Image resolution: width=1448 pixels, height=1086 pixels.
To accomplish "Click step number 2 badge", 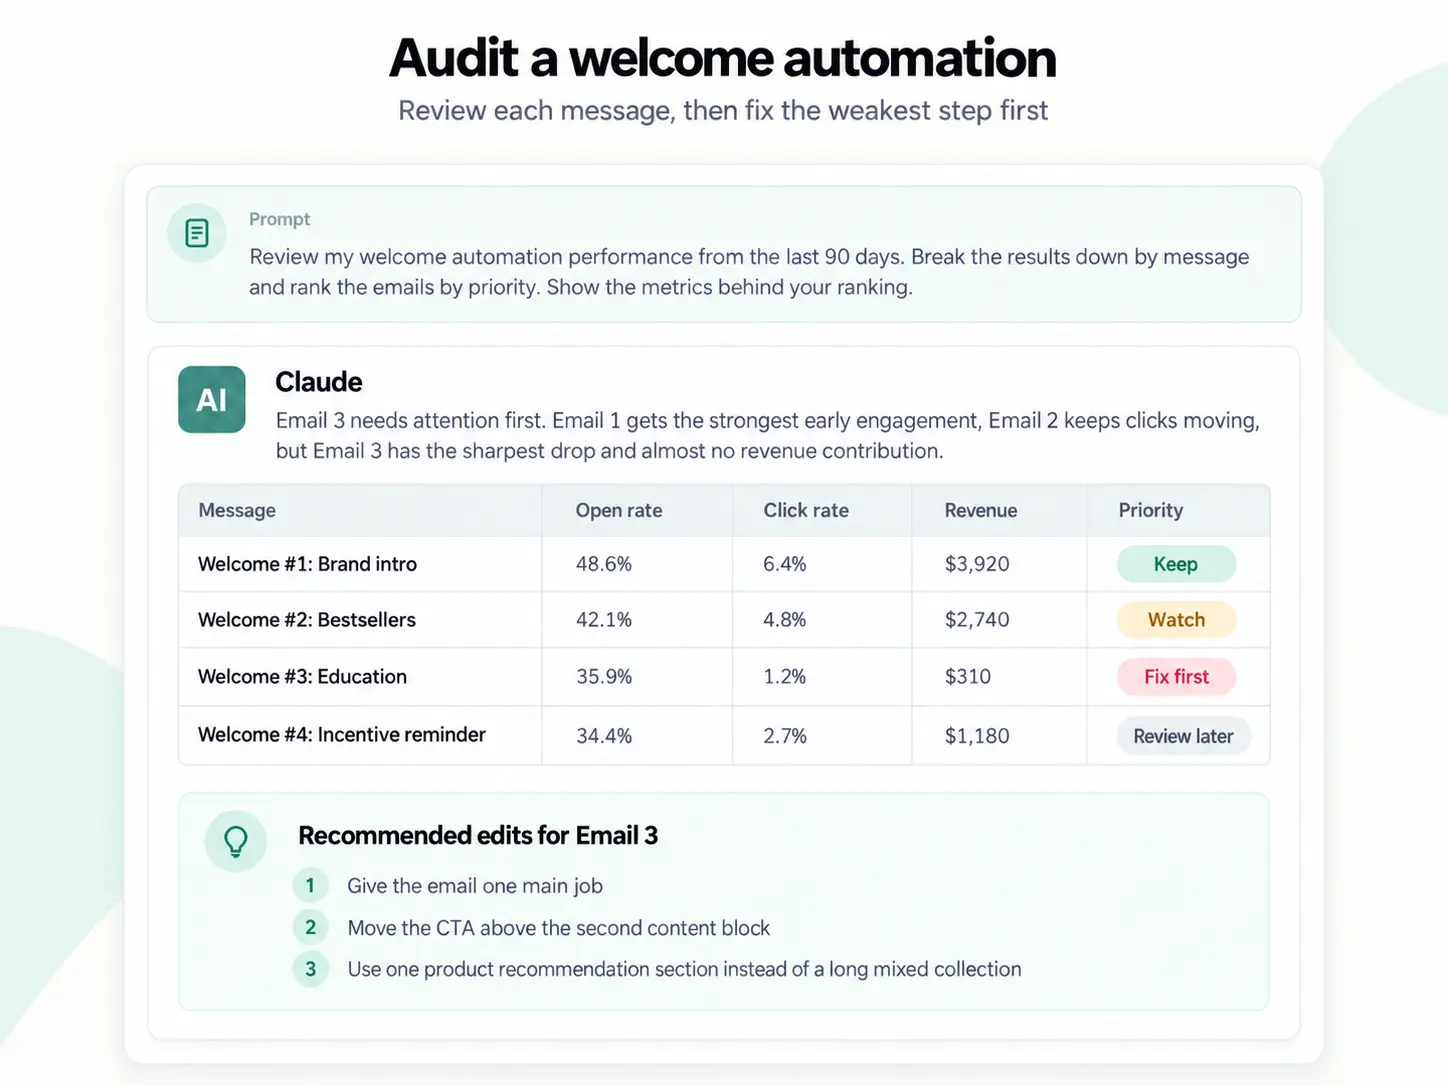I will pos(310,927).
